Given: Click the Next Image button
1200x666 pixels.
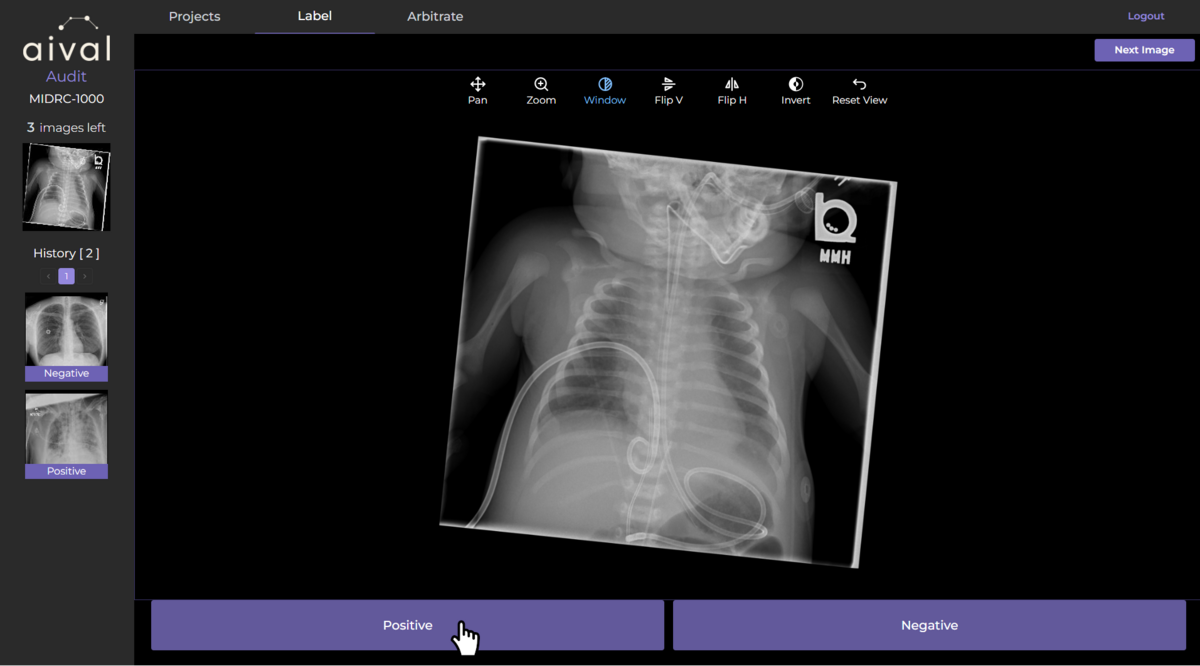Looking at the screenshot, I should point(1143,49).
